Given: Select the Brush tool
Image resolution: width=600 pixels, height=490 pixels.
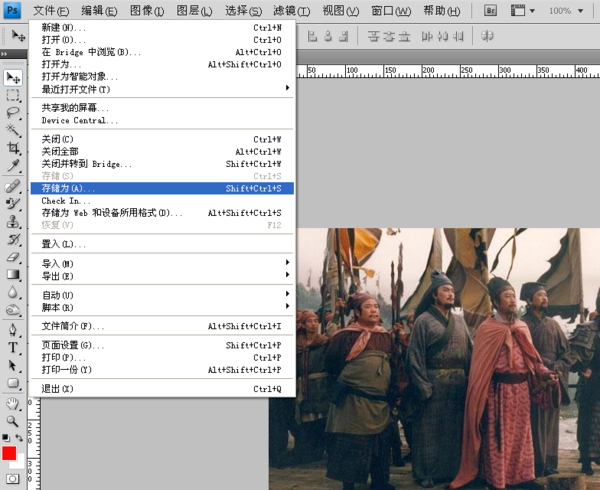Looking at the screenshot, I should (13, 203).
